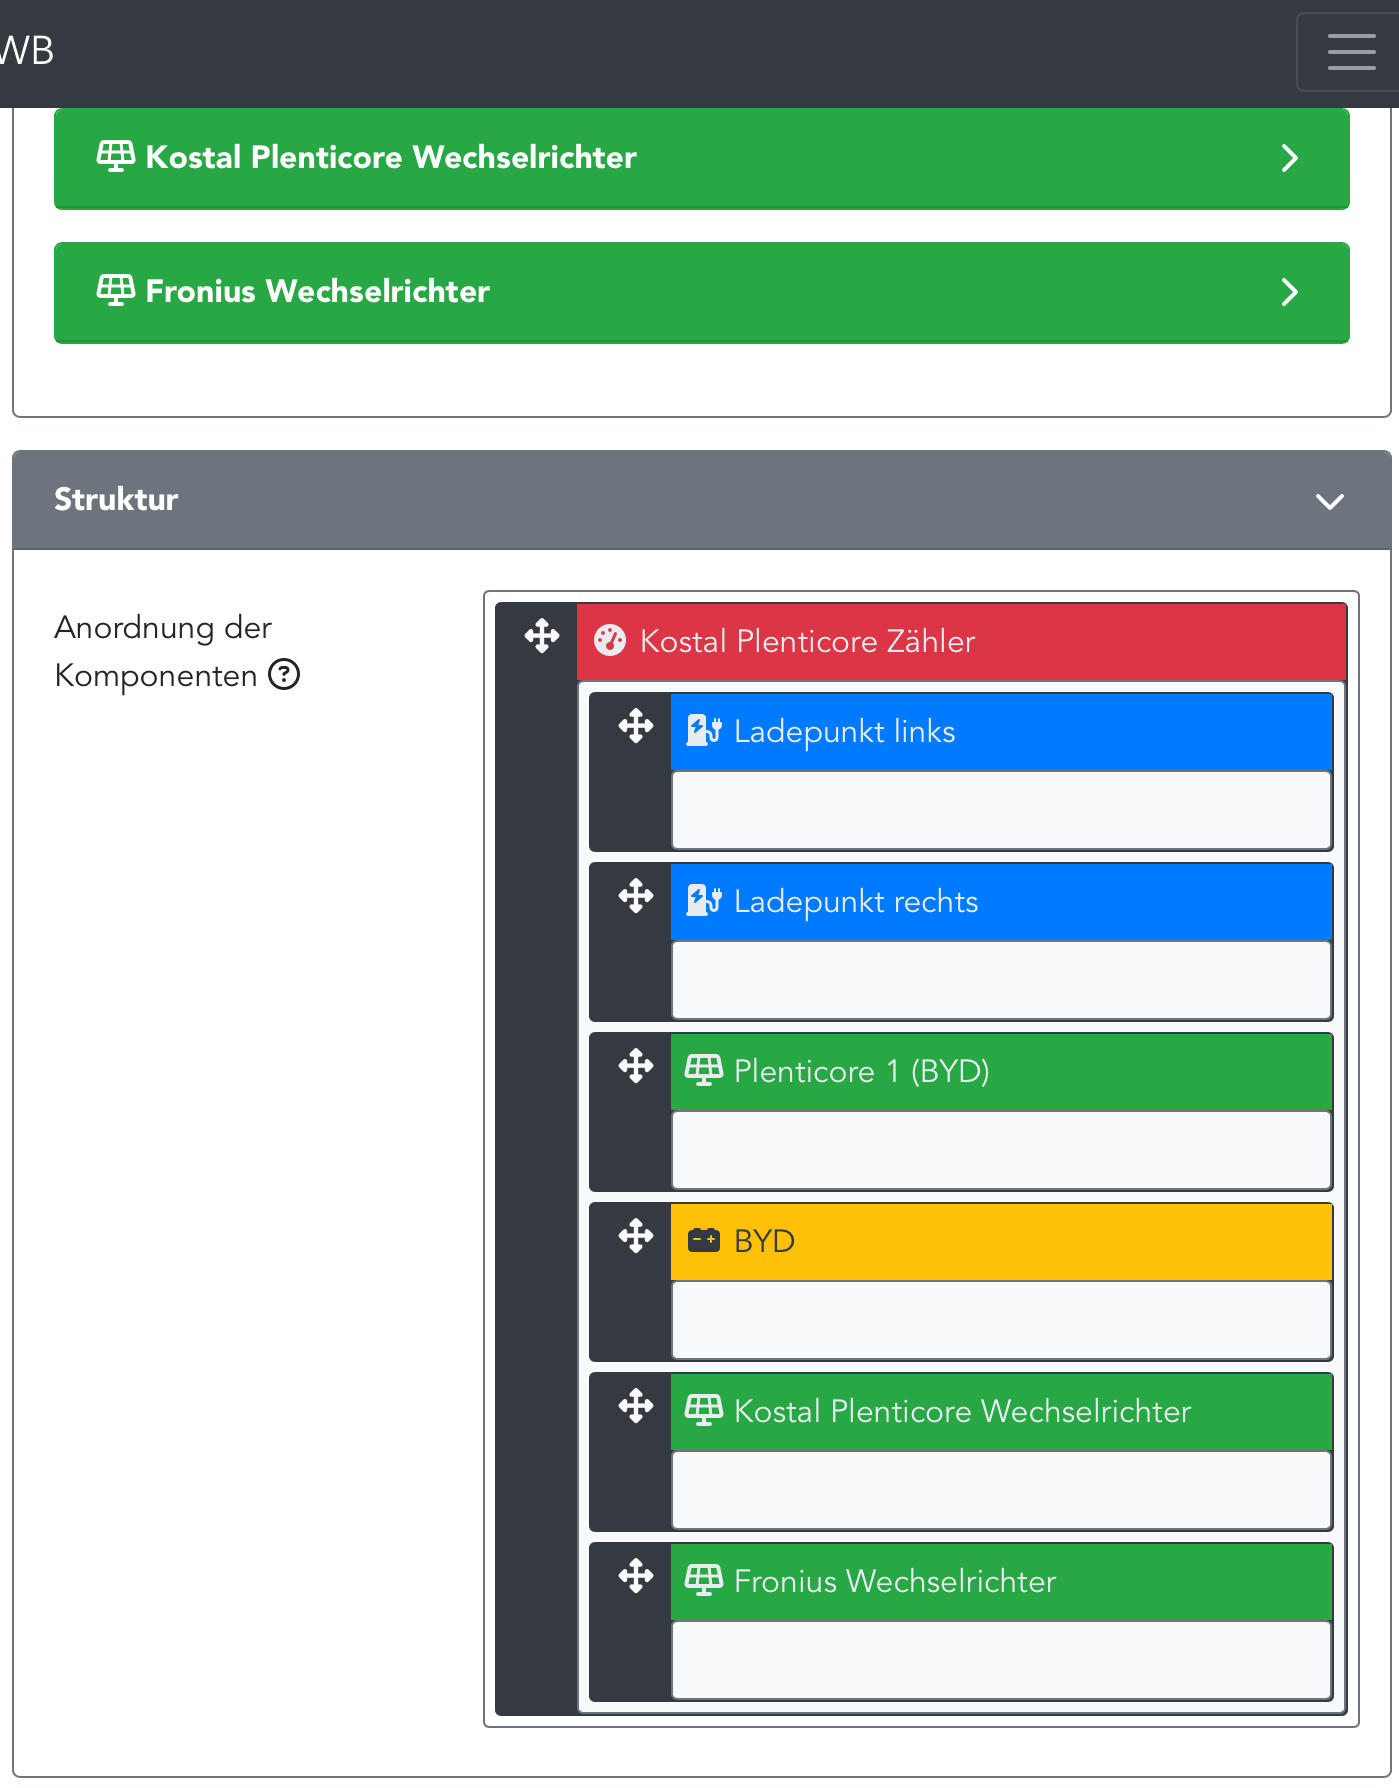This screenshot has height=1788, width=1399.
Task: Click the charging station icon of Ladepunkt links
Action: 704,730
